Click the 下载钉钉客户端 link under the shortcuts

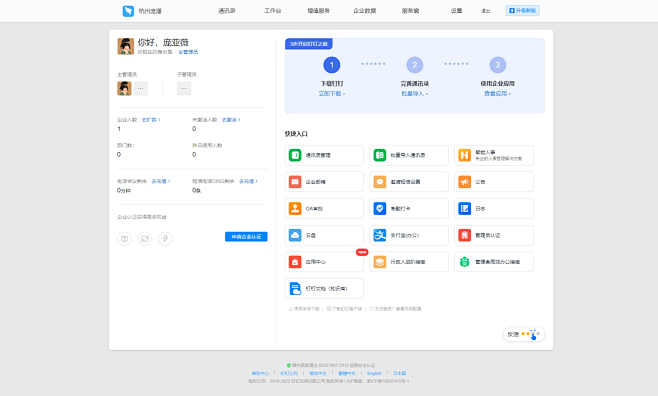coord(344,309)
